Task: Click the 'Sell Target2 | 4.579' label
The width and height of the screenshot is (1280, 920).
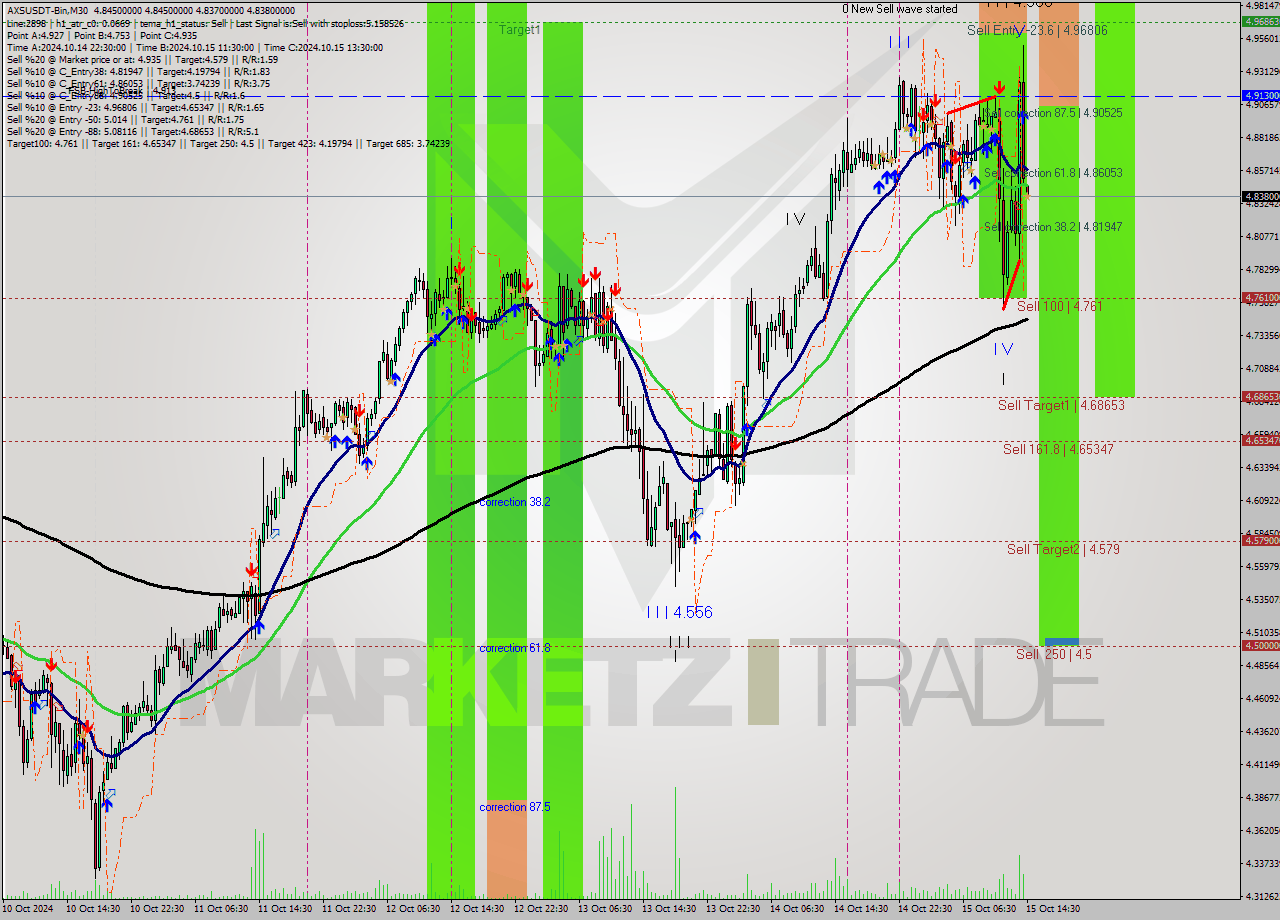Action: [x=1062, y=549]
